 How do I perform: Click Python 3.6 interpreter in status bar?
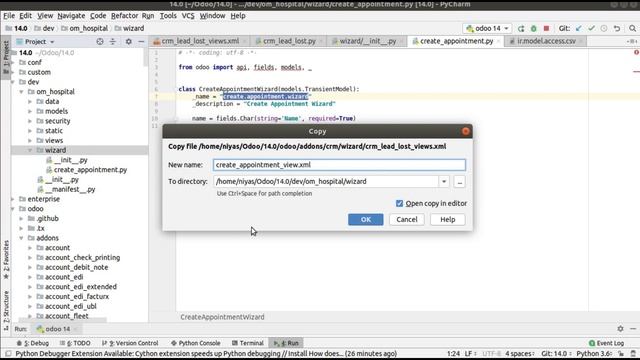pos(594,353)
